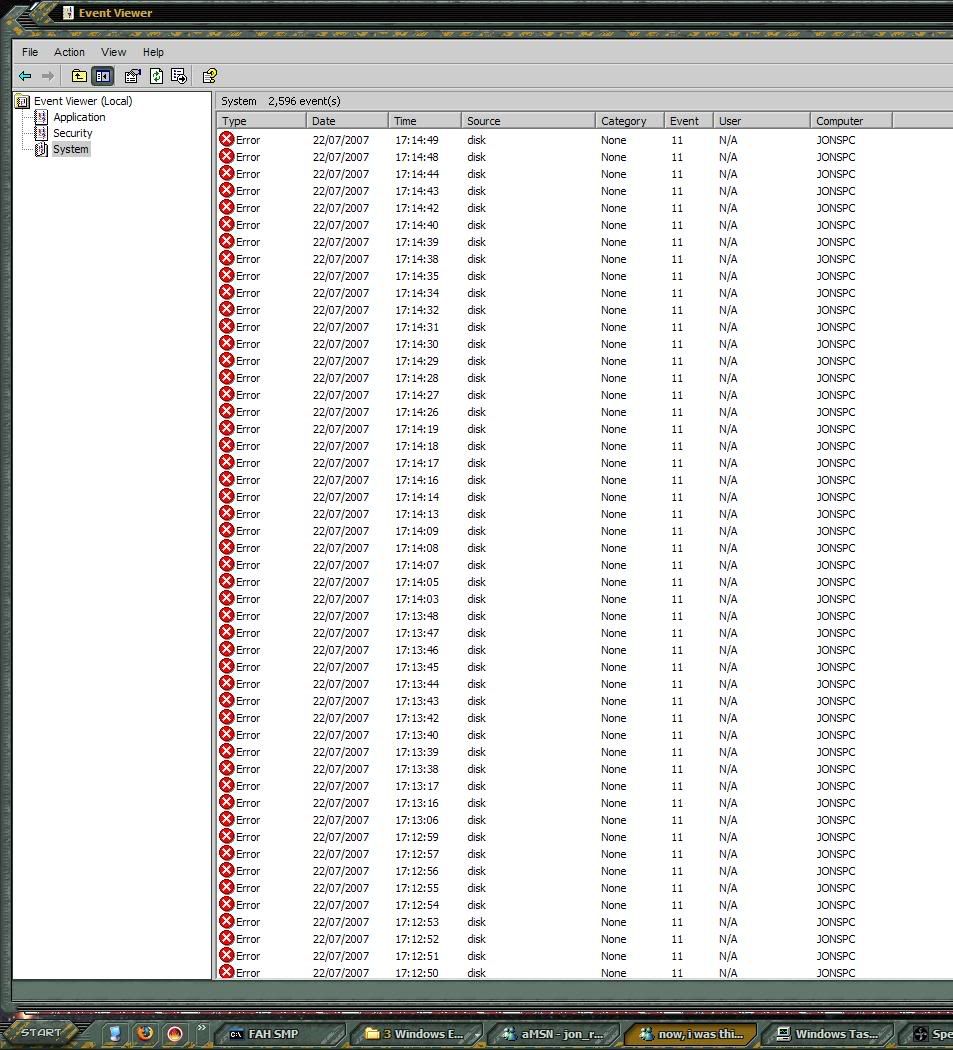Switch to the aMSN conversation window
The width and height of the screenshot is (953, 1050).
[556, 1033]
